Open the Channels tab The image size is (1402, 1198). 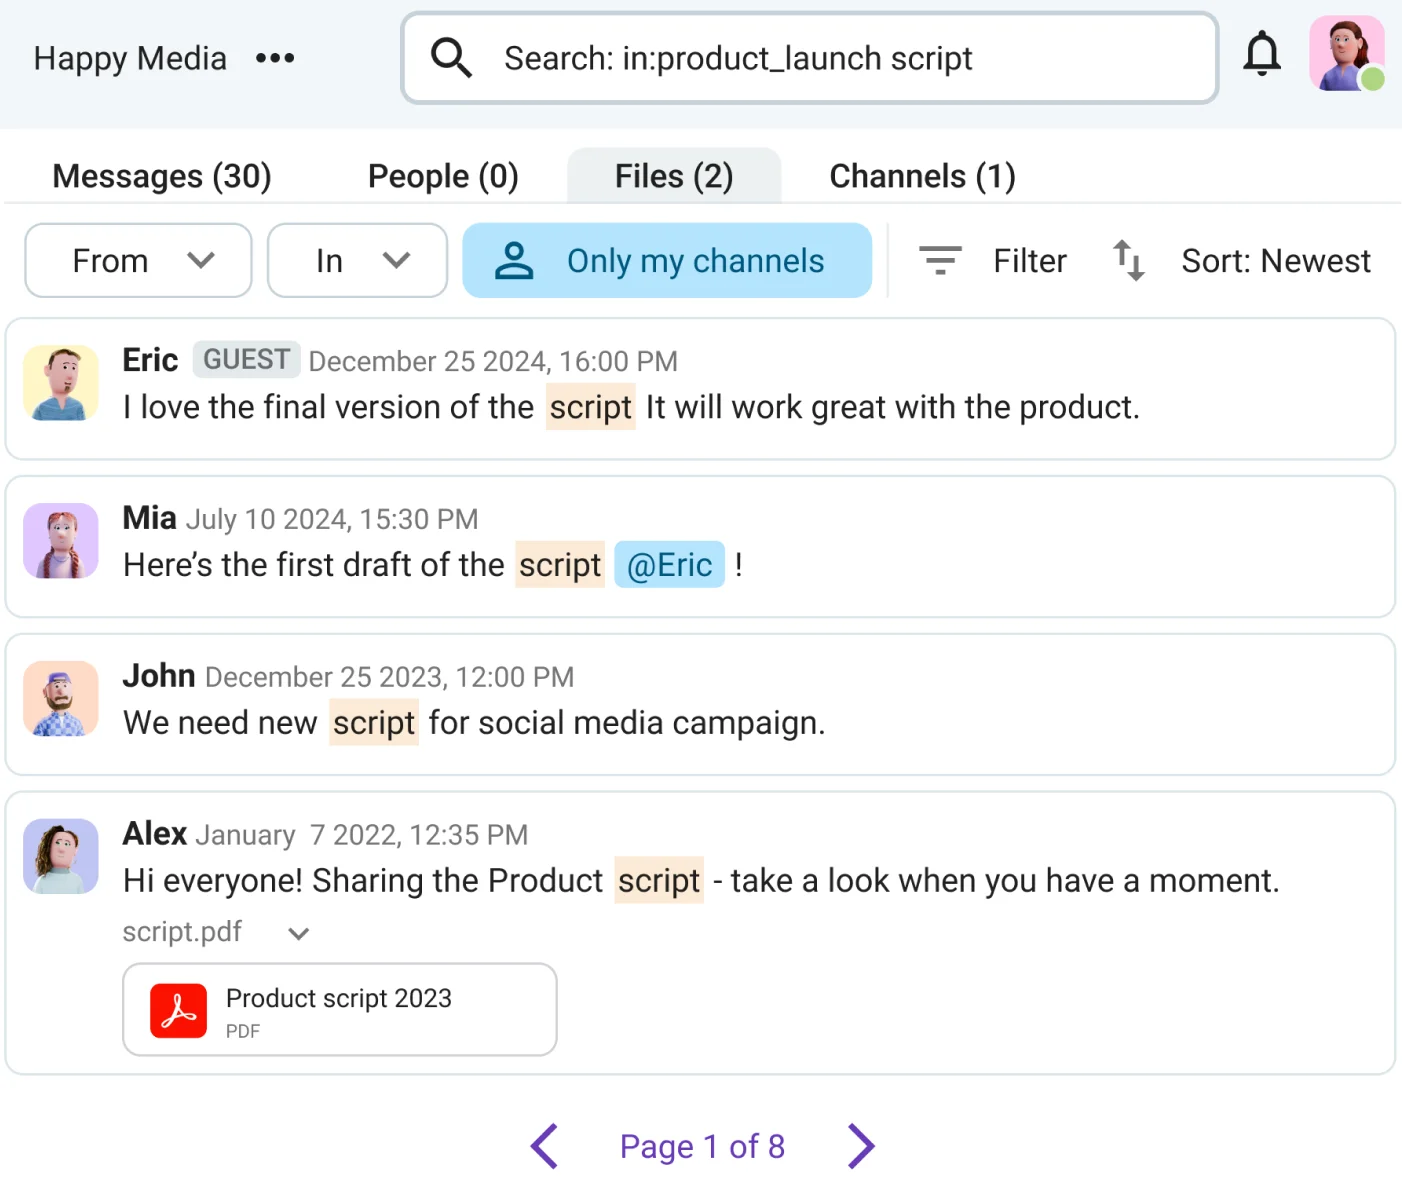tap(922, 175)
